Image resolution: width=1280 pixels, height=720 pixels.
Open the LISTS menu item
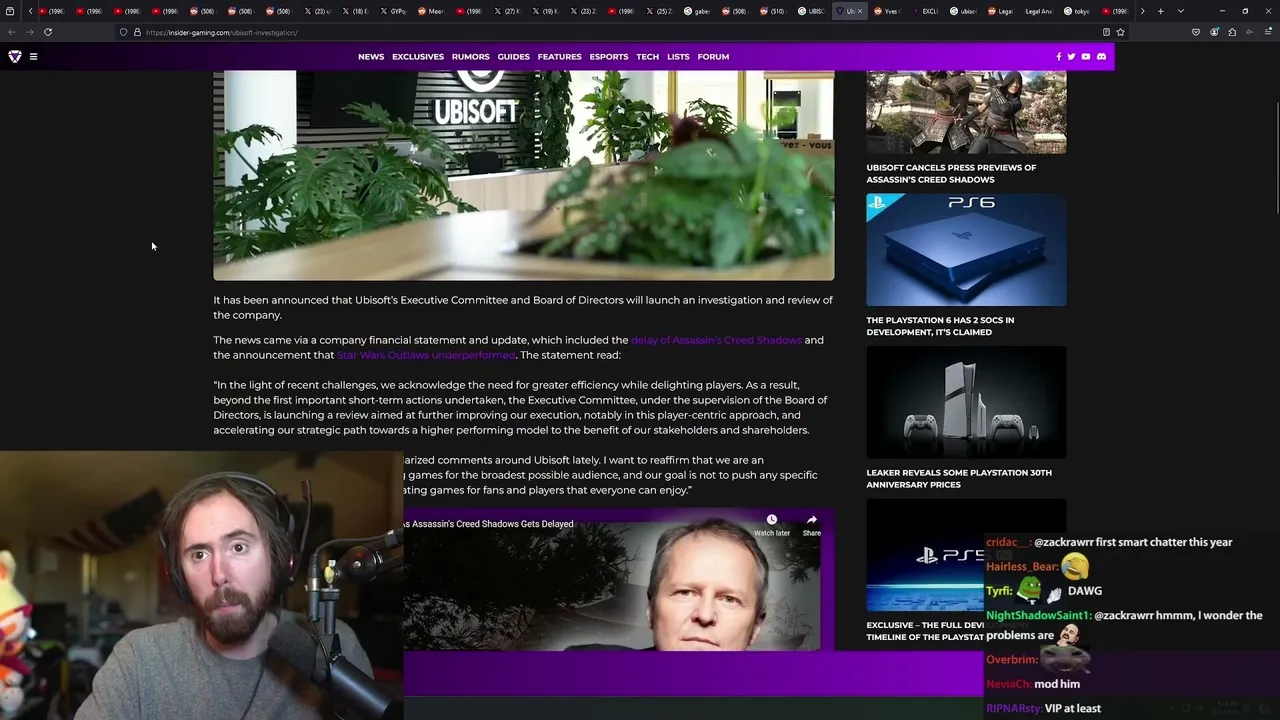[x=678, y=57]
